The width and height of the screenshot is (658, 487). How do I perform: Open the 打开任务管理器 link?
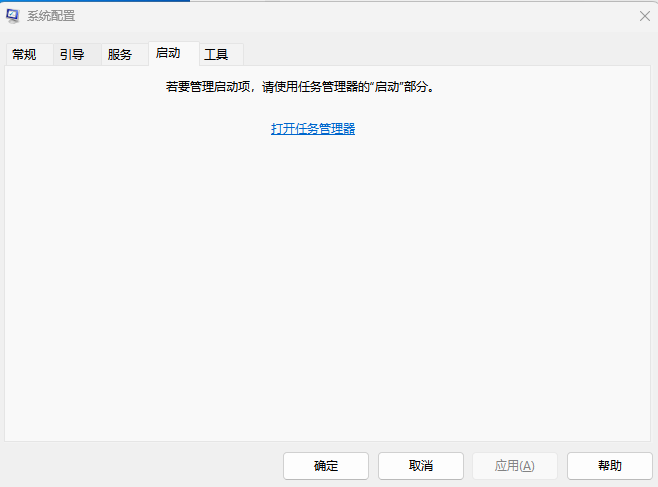coord(313,129)
